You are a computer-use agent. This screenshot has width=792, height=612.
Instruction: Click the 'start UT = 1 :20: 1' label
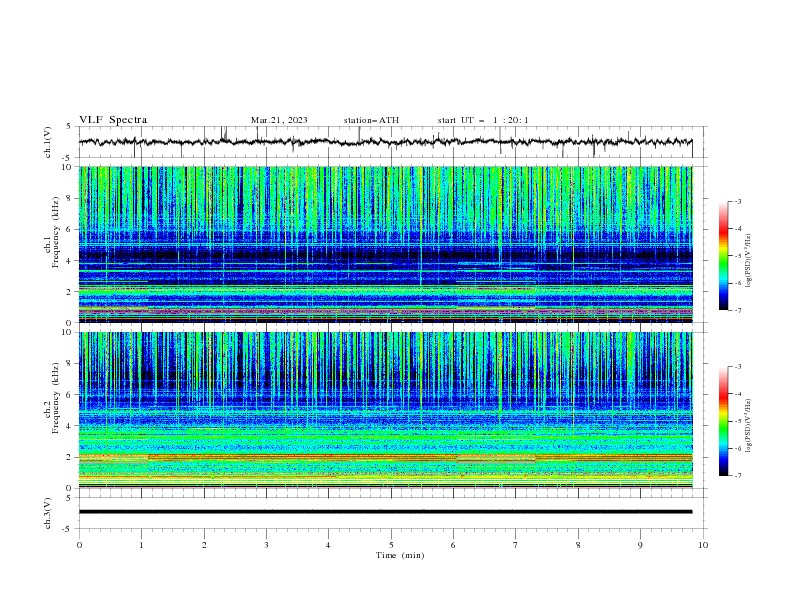483,120
